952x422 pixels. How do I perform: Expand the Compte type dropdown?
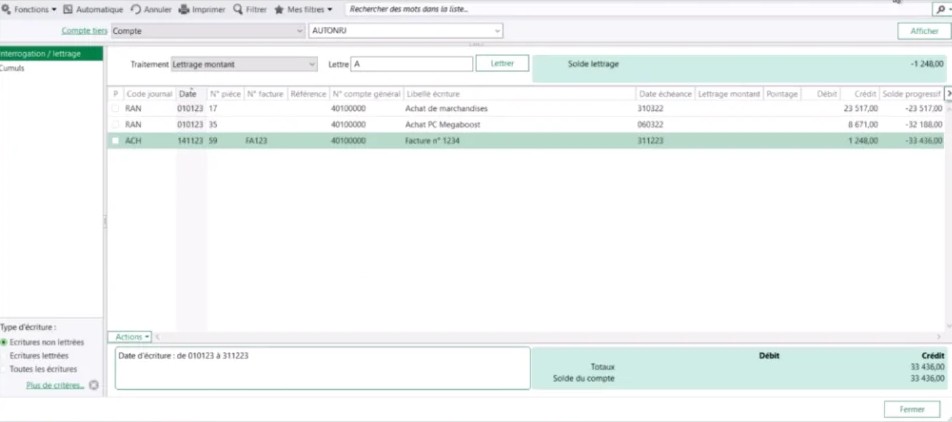point(300,31)
